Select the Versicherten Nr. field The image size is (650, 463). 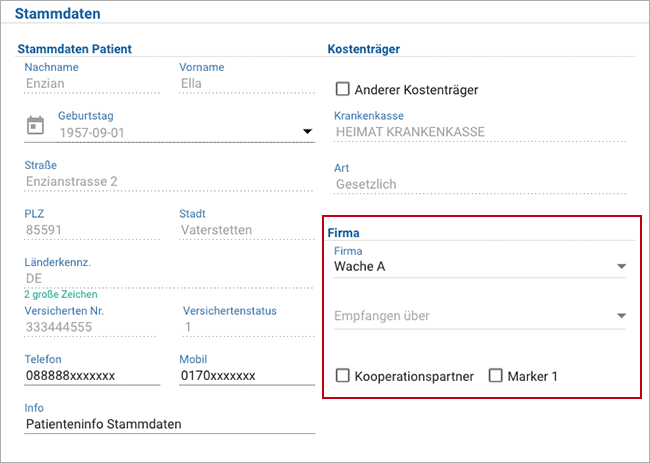(90, 327)
